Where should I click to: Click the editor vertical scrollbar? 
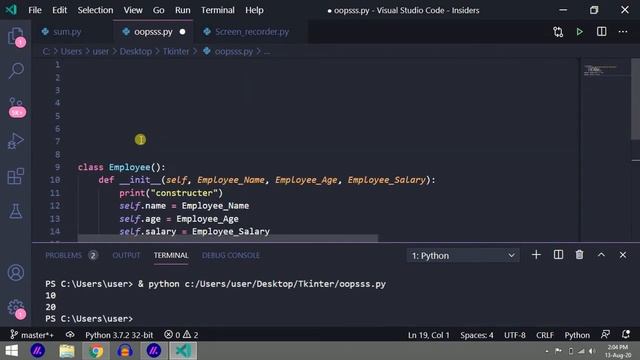635,99
